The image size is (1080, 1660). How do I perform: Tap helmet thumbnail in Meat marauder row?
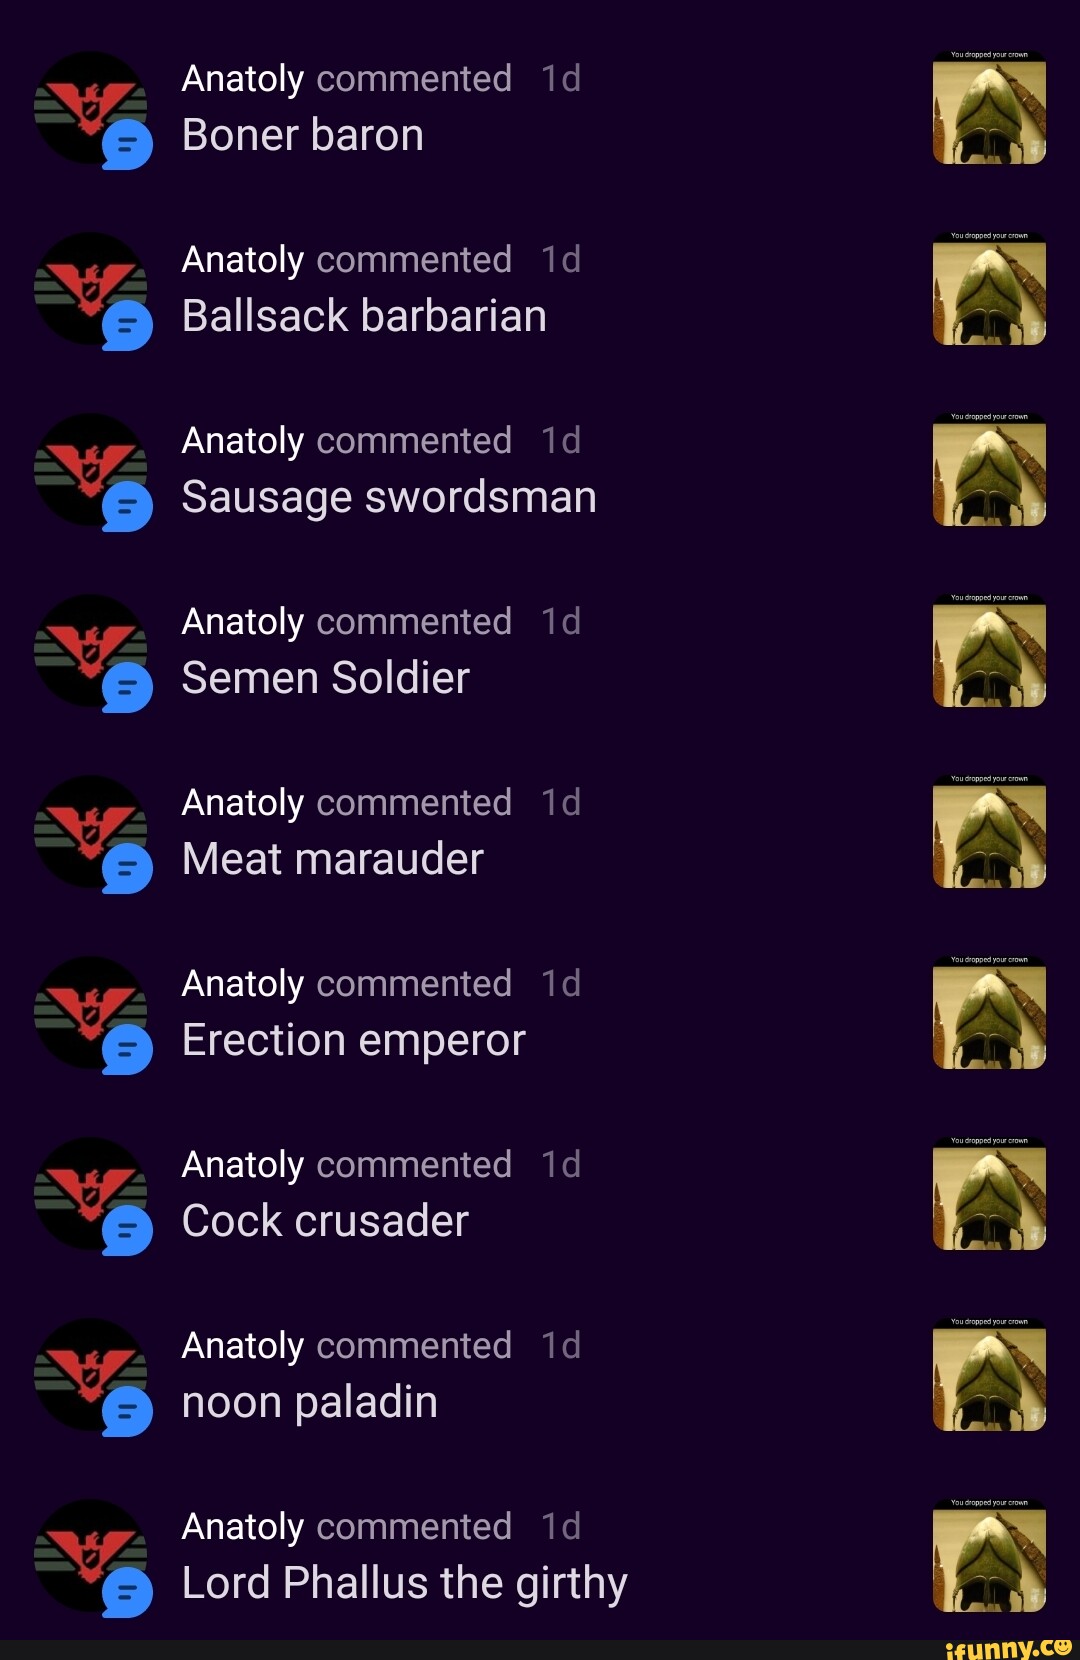point(989,831)
